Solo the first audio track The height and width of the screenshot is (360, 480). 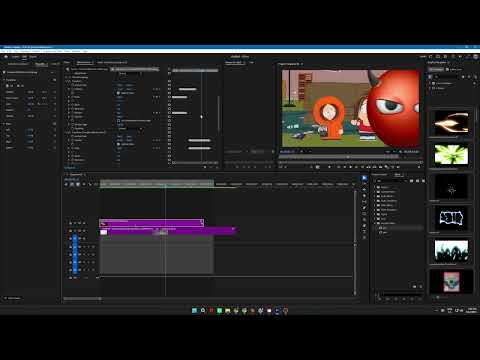click(89, 247)
